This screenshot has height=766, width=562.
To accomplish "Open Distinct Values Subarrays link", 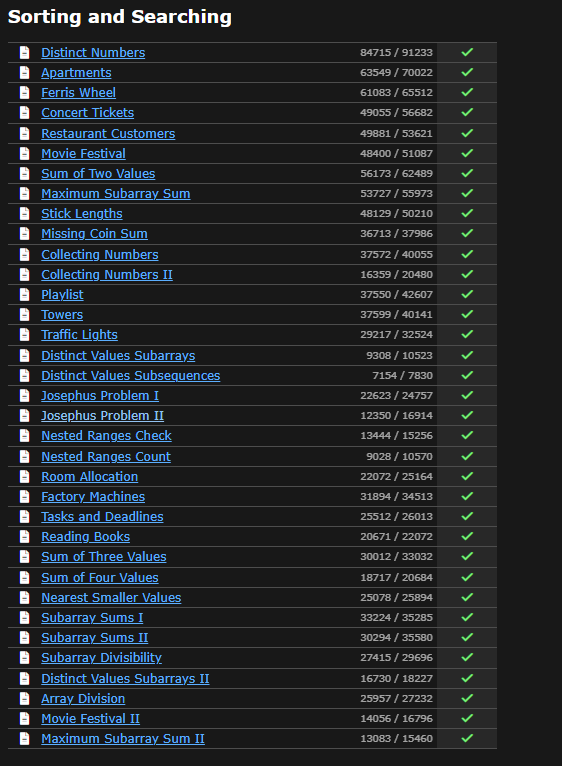I will pyautogui.click(x=118, y=356).
